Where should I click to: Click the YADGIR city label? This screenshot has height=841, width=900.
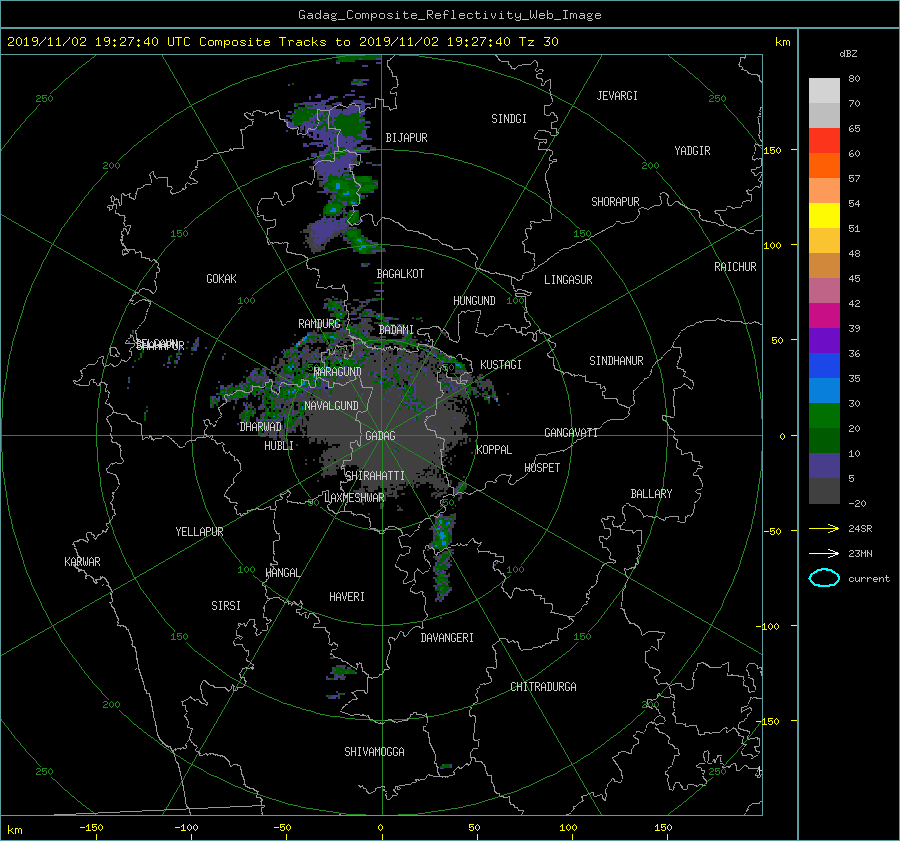(692, 151)
